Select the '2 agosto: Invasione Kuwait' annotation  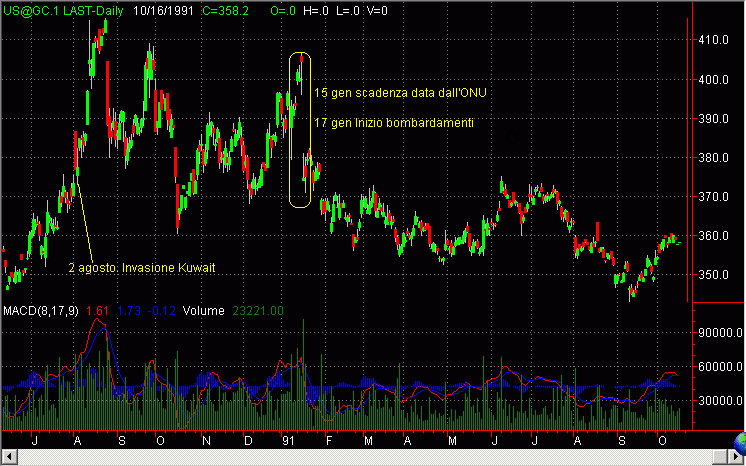coord(142,268)
